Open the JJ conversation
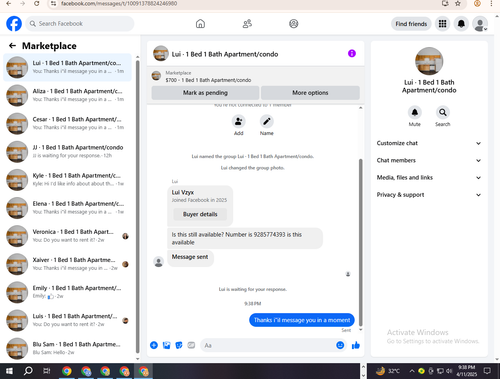The image size is (500, 379). 67,151
